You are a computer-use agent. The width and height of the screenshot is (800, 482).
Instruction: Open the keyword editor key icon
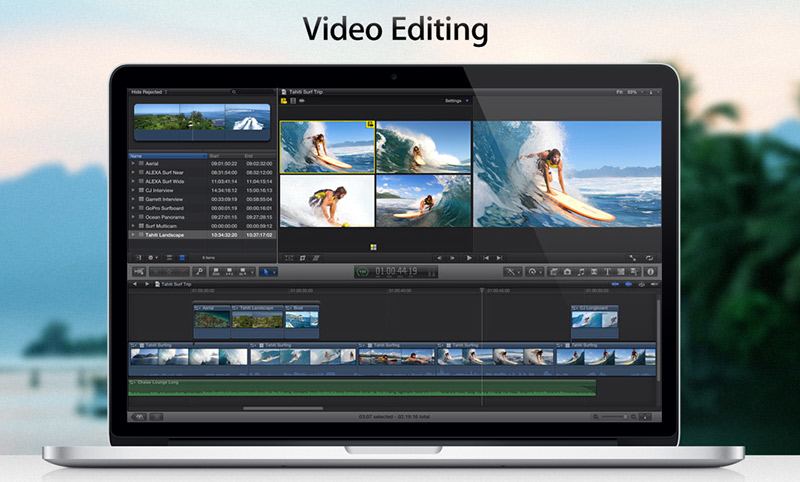(199, 272)
